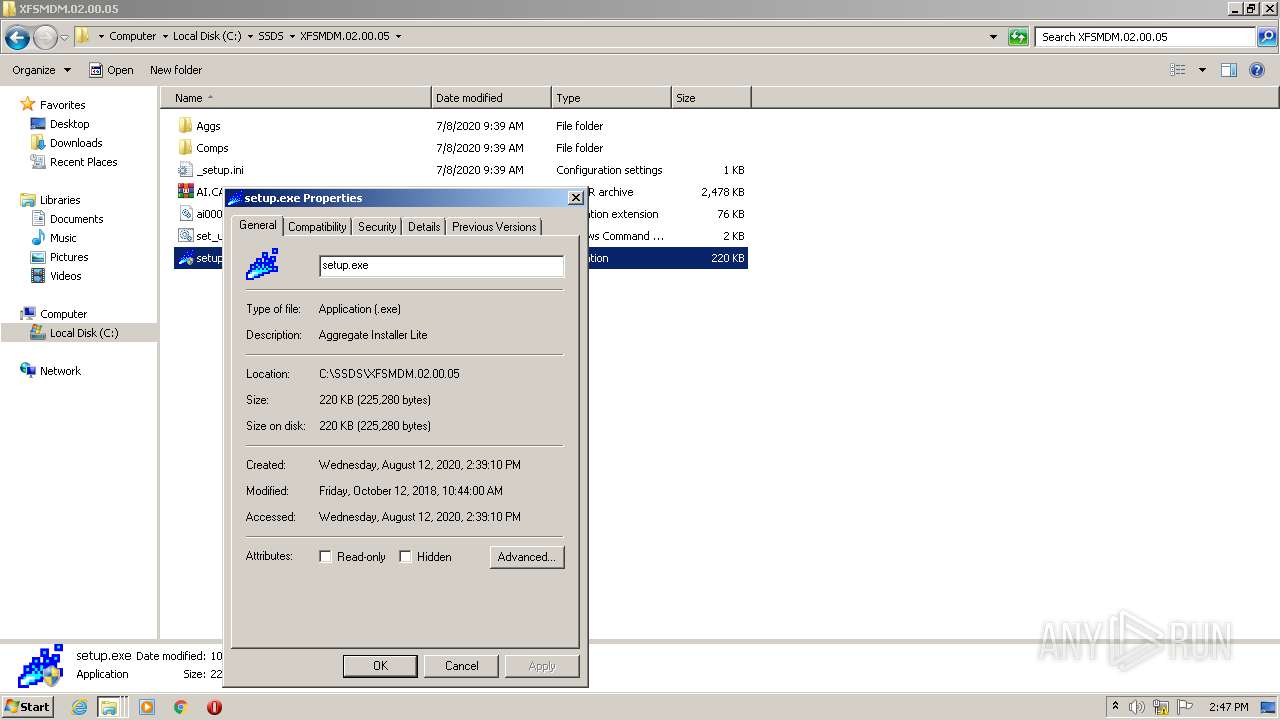Image resolution: width=1280 pixels, height=720 pixels.
Task: Select the General tab
Action: [x=258, y=225]
